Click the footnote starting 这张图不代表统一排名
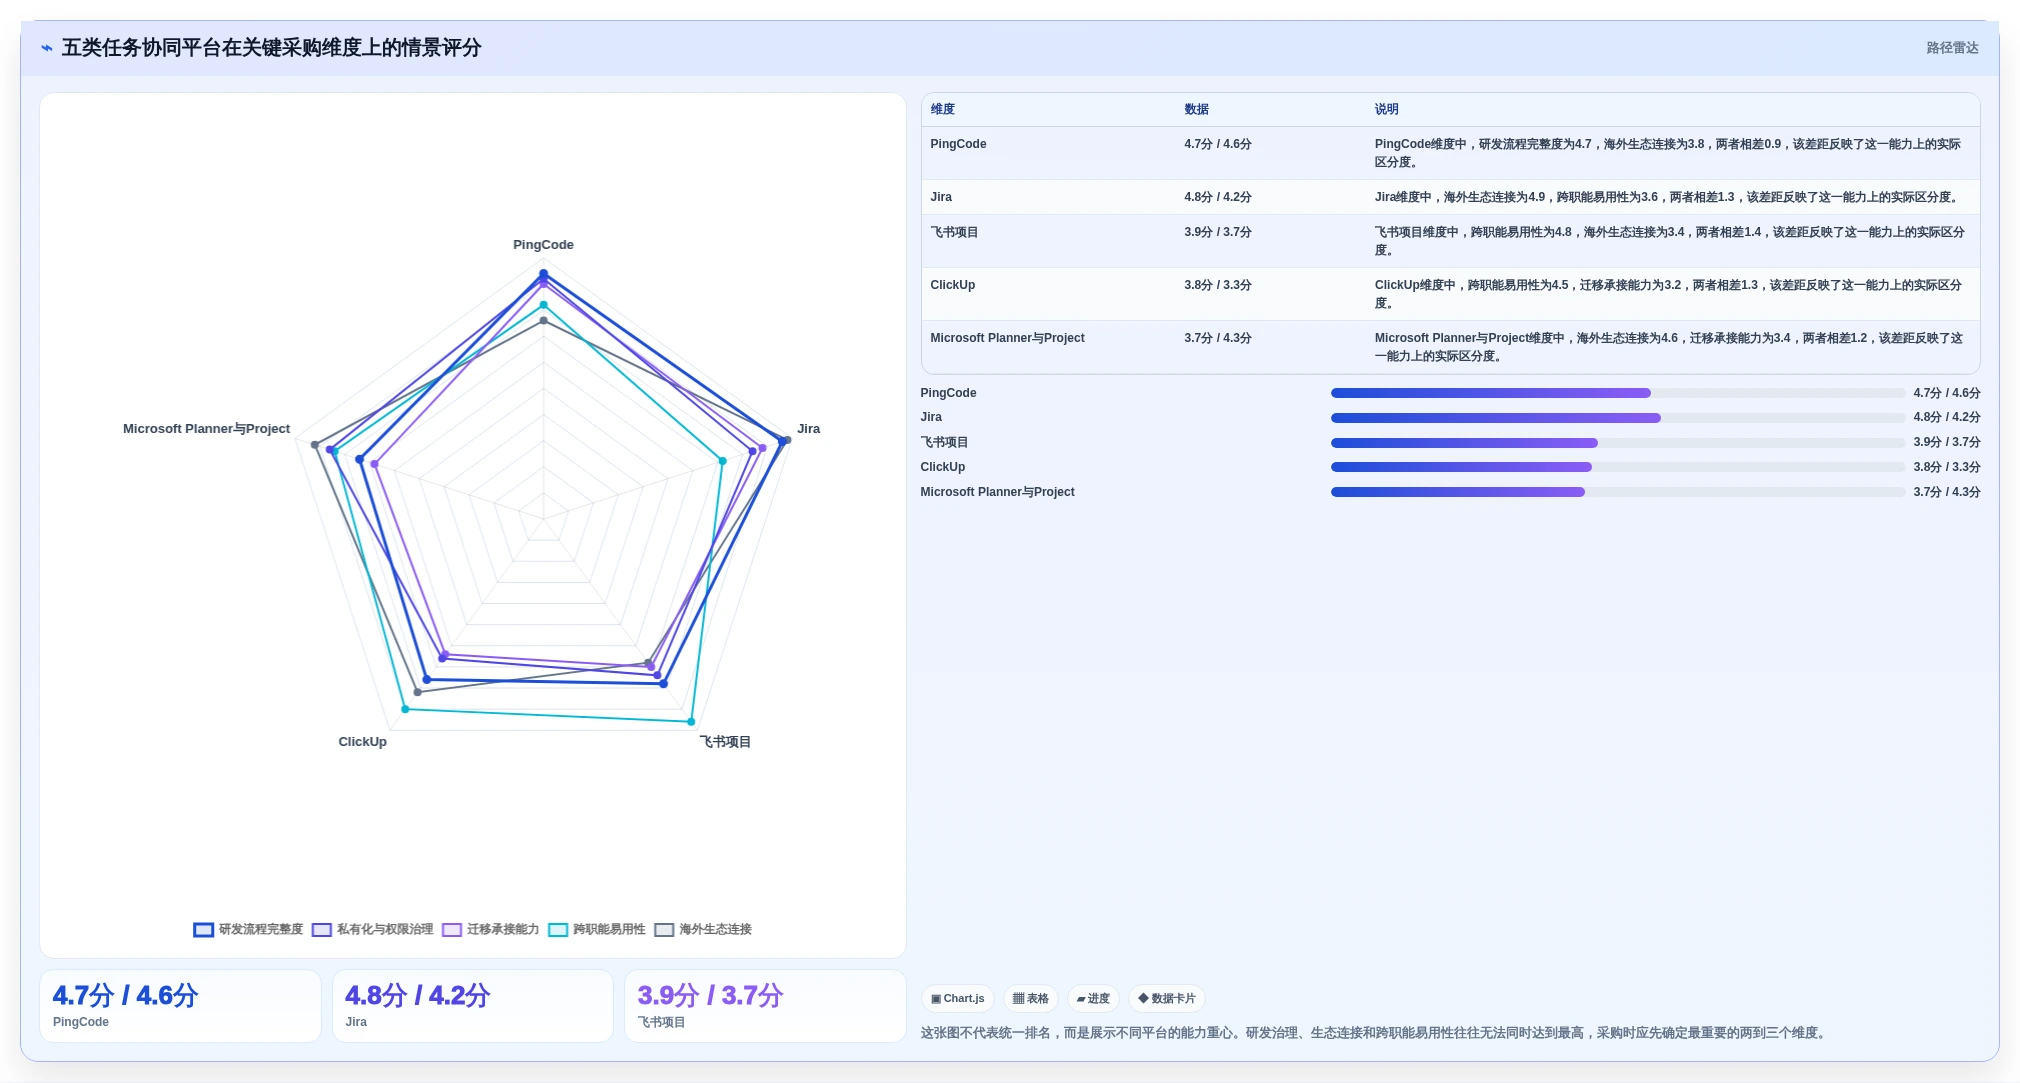 [x=1375, y=1033]
